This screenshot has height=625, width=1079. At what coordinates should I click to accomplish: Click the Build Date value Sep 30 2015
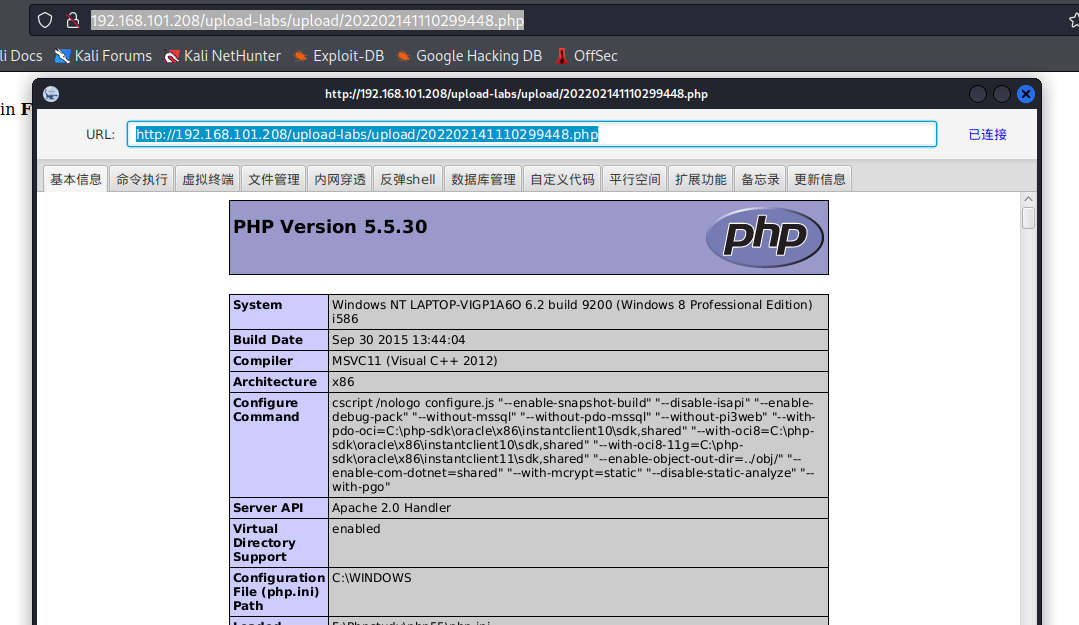pyautogui.click(x=398, y=340)
